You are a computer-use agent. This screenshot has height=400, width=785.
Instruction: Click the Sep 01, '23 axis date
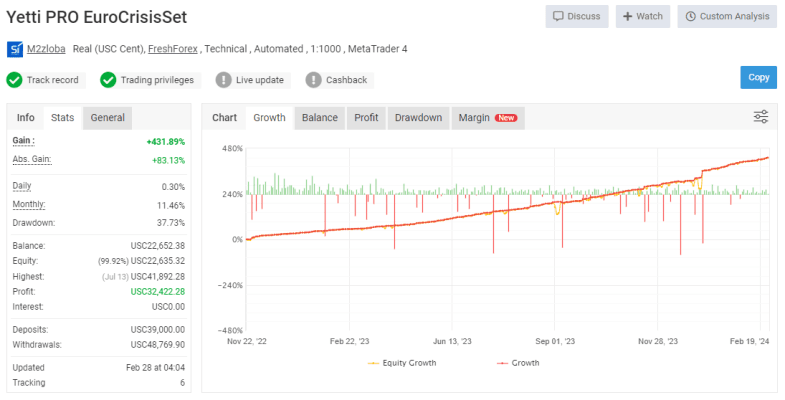[x=555, y=341]
